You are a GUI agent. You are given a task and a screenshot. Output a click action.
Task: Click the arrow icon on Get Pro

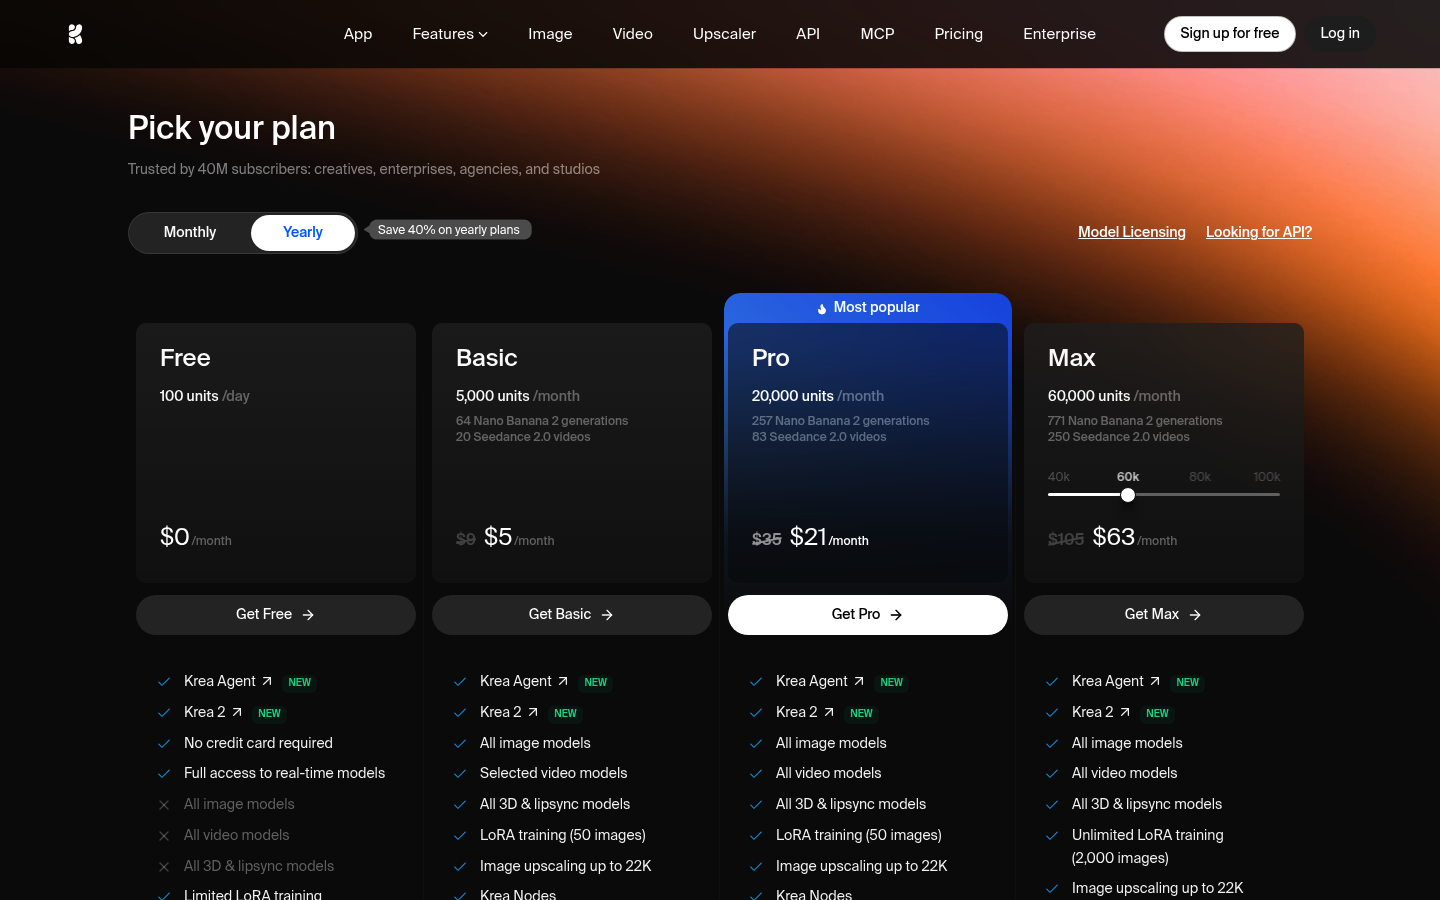[896, 615]
